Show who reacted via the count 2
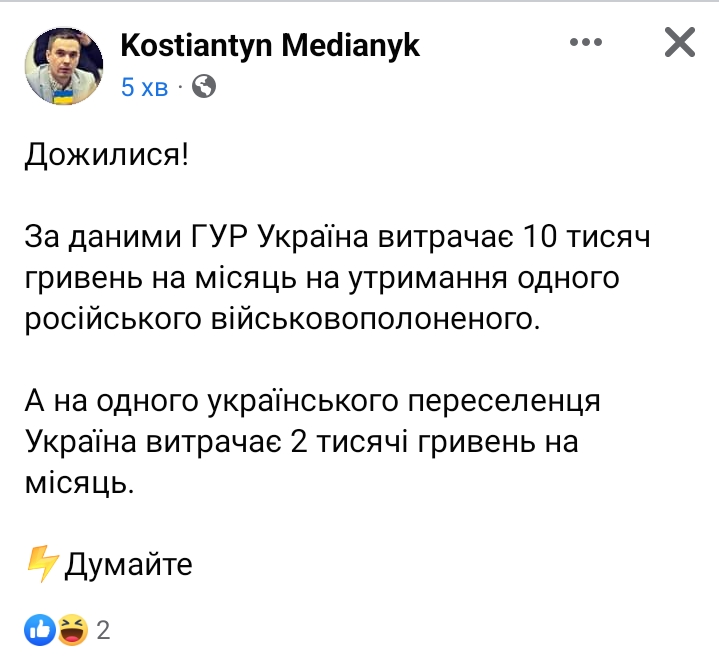The image size is (719, 671). coord(102,630)
